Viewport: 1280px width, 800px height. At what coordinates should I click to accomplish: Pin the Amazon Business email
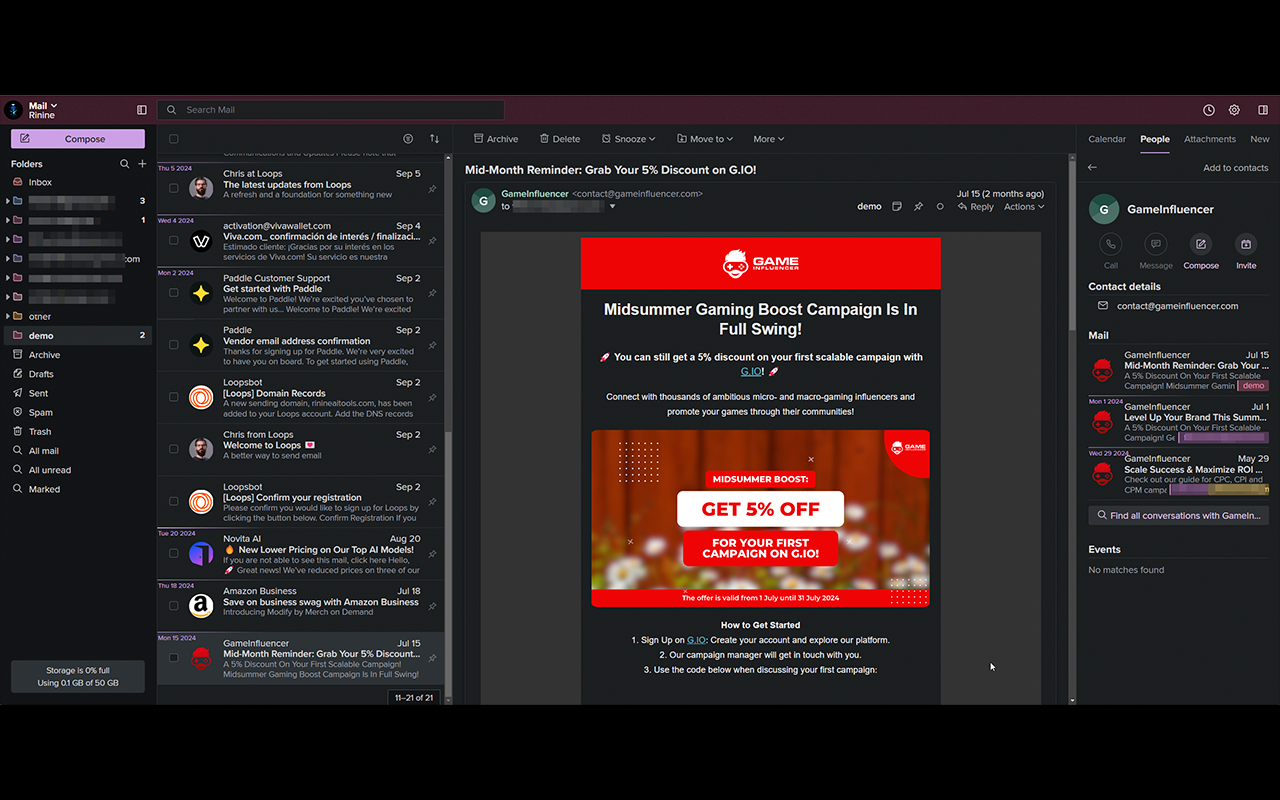[432, 606]
